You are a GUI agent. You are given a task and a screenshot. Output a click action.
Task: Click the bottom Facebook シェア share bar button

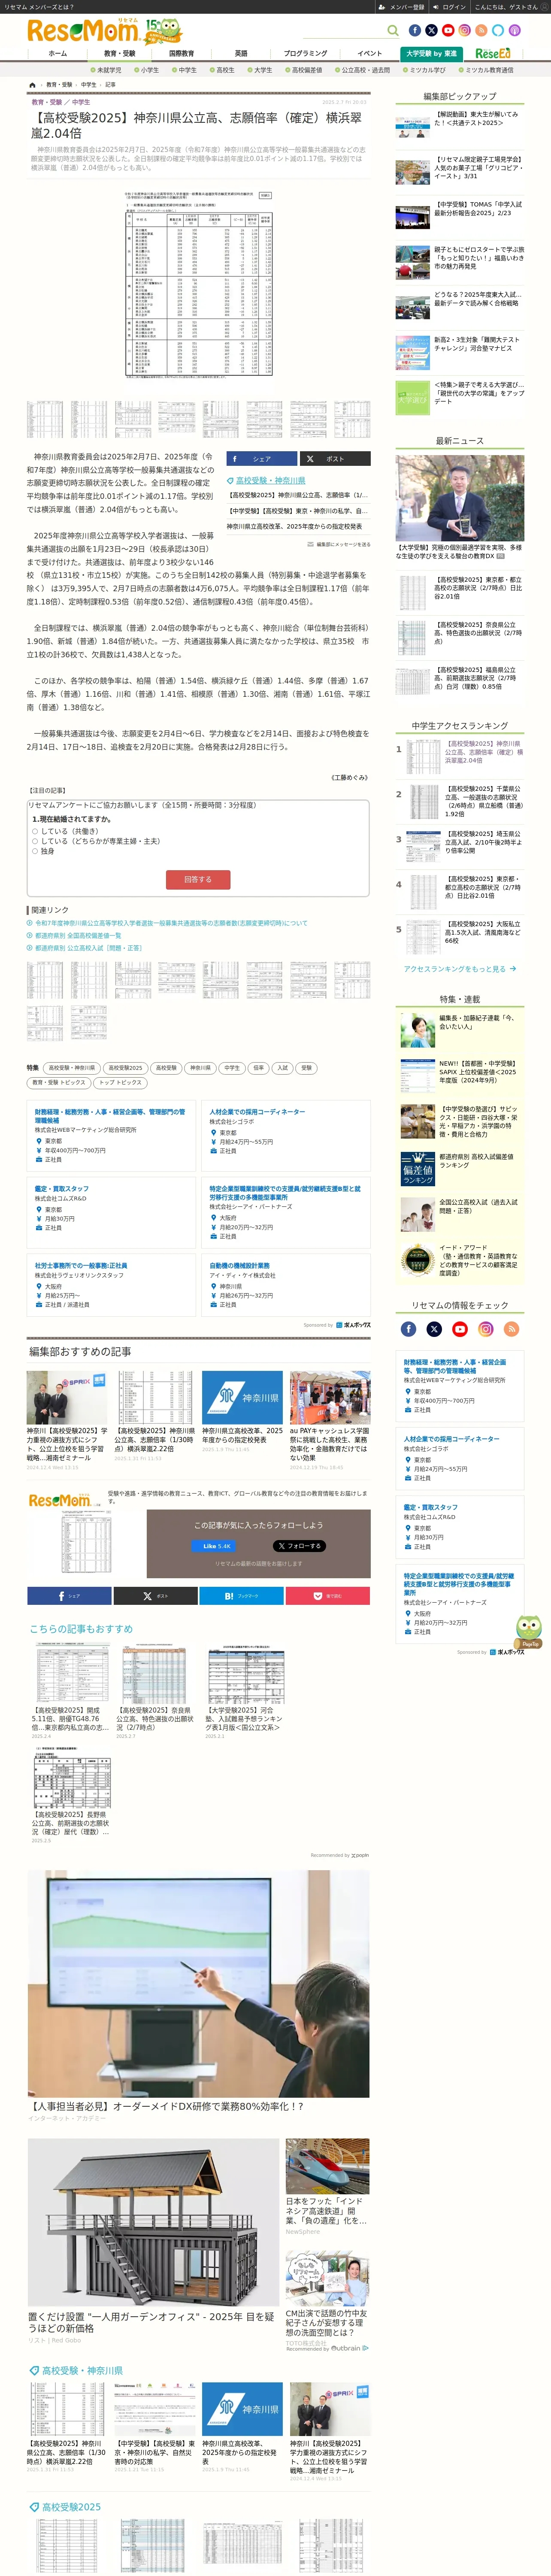coord(69,1596)
